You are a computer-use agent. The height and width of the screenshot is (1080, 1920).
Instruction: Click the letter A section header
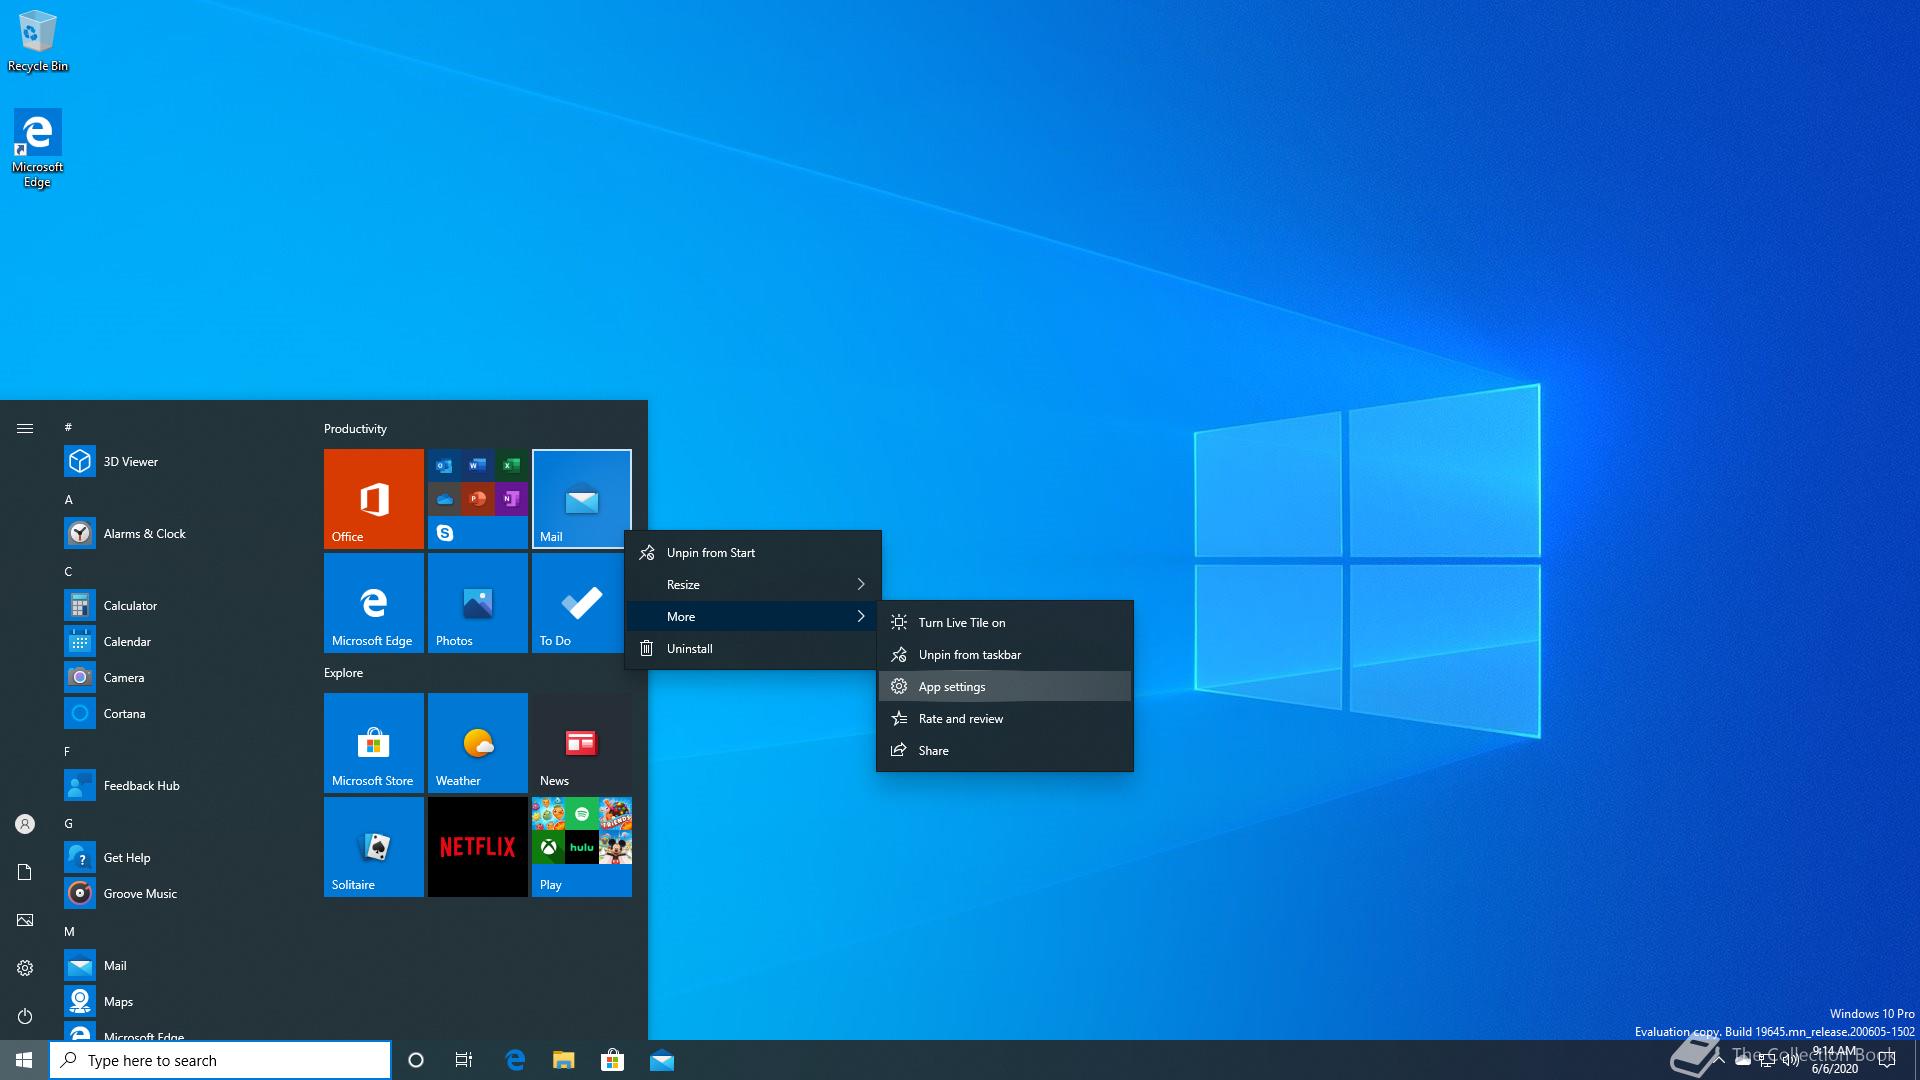pyautogui.click(x=69, y=499)
